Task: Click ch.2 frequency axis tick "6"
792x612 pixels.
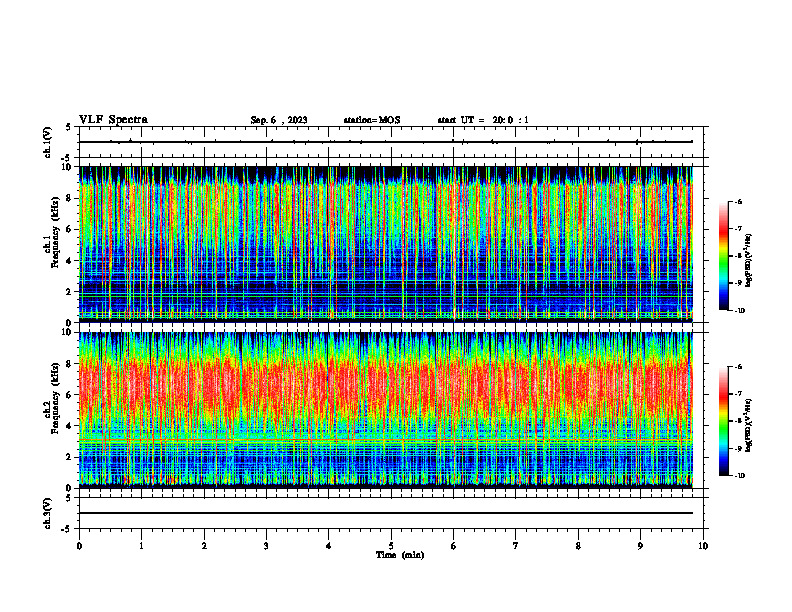Action: 70,395
